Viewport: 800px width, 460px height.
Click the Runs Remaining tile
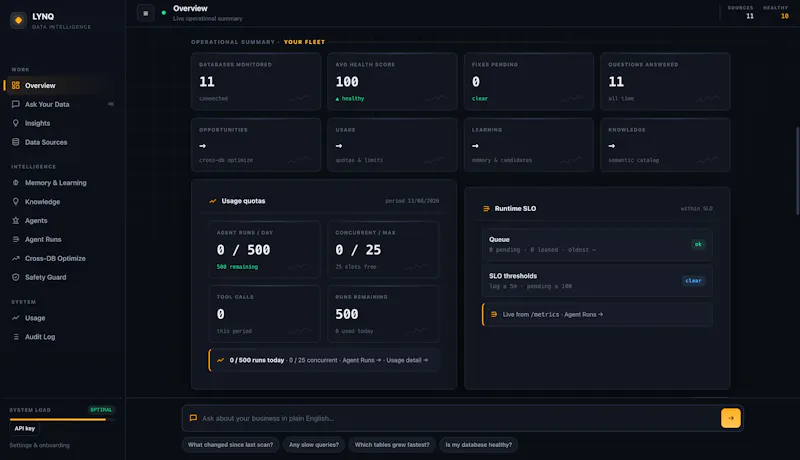383,314
